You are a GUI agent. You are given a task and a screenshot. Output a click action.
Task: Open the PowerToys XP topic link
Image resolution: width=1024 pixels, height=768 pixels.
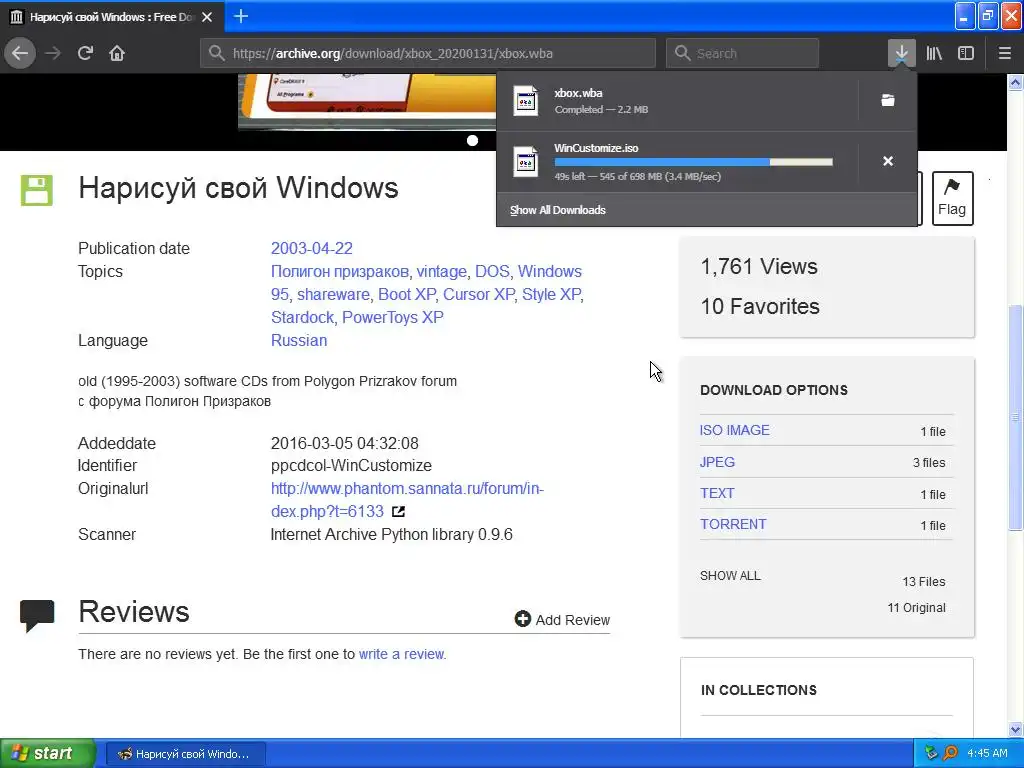[392, 317]
